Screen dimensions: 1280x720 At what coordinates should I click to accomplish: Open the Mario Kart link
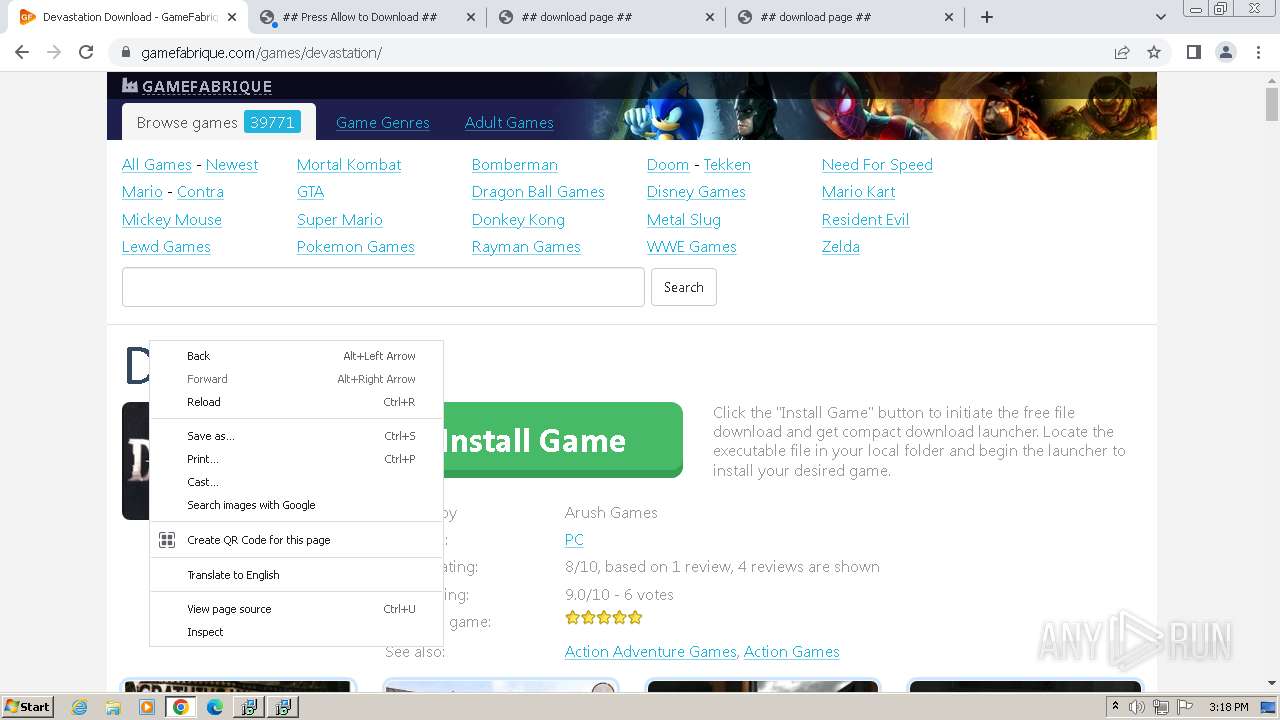858,192
